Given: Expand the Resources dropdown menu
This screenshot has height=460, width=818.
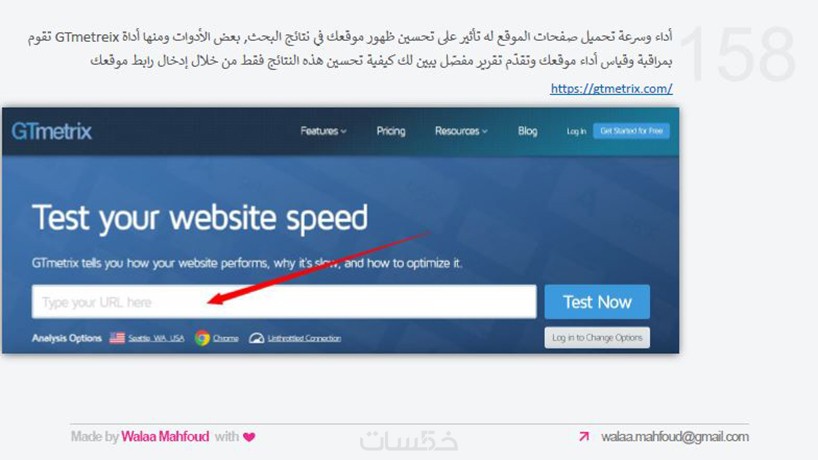Looking at the screenshot, I should point(461,131).
